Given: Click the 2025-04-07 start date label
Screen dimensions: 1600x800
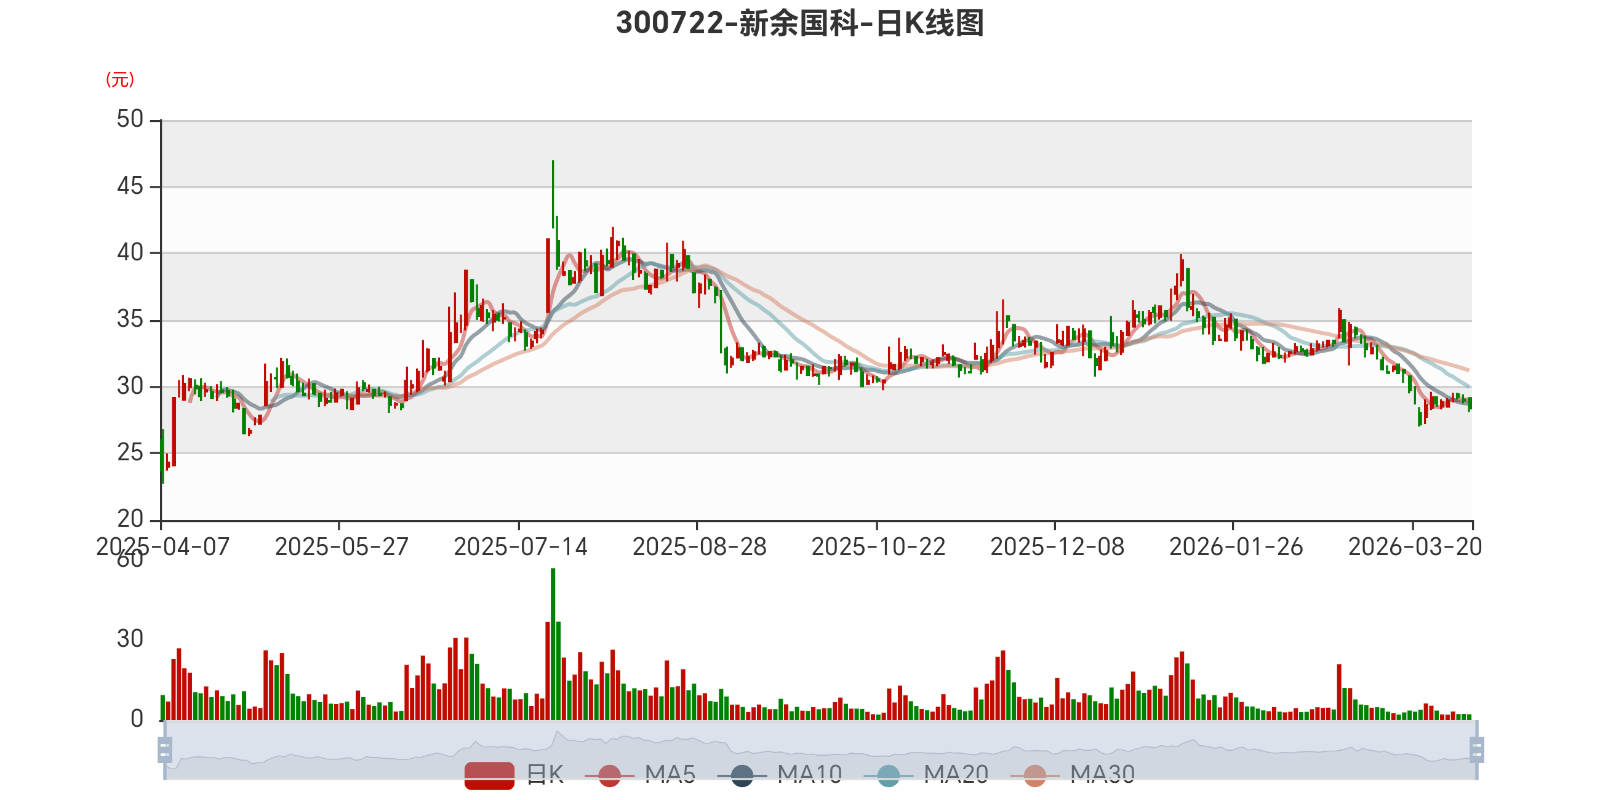Looking at the screenshot, I should (163, 547).
